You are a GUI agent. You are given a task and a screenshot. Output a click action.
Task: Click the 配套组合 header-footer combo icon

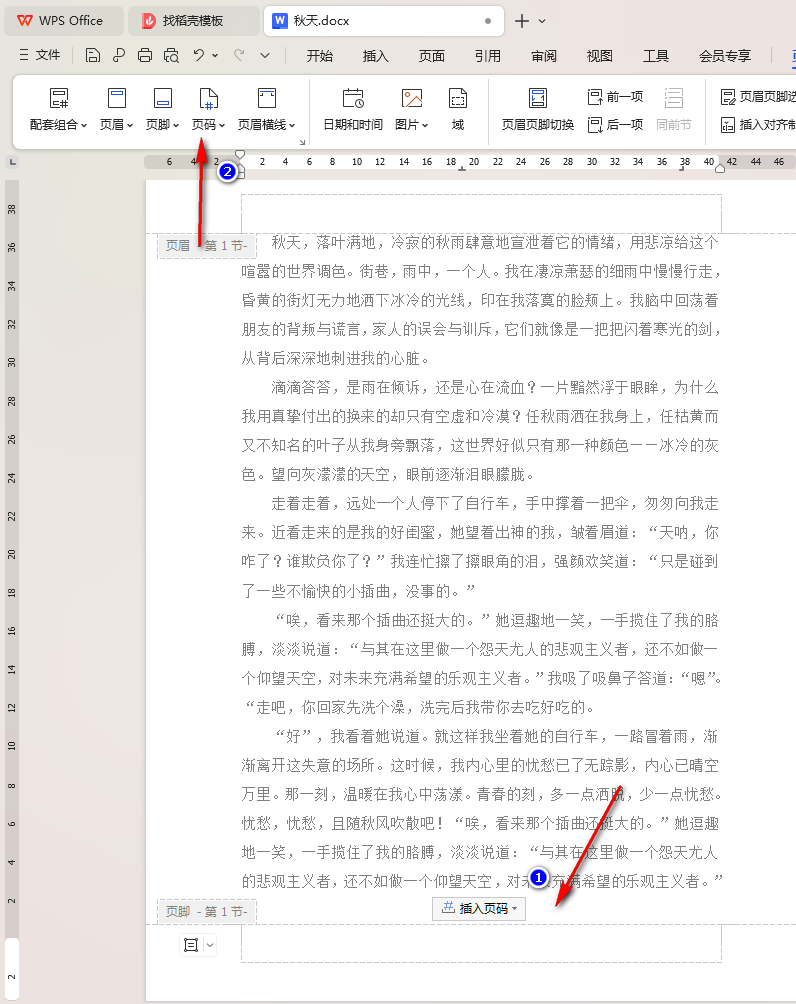(59, 99)
